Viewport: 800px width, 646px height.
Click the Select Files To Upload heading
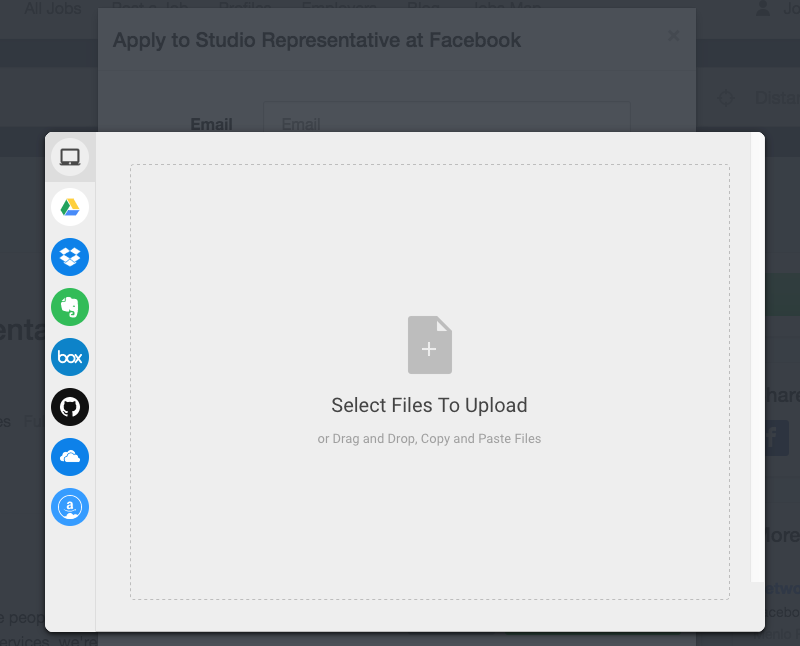[x=429, y=405]
